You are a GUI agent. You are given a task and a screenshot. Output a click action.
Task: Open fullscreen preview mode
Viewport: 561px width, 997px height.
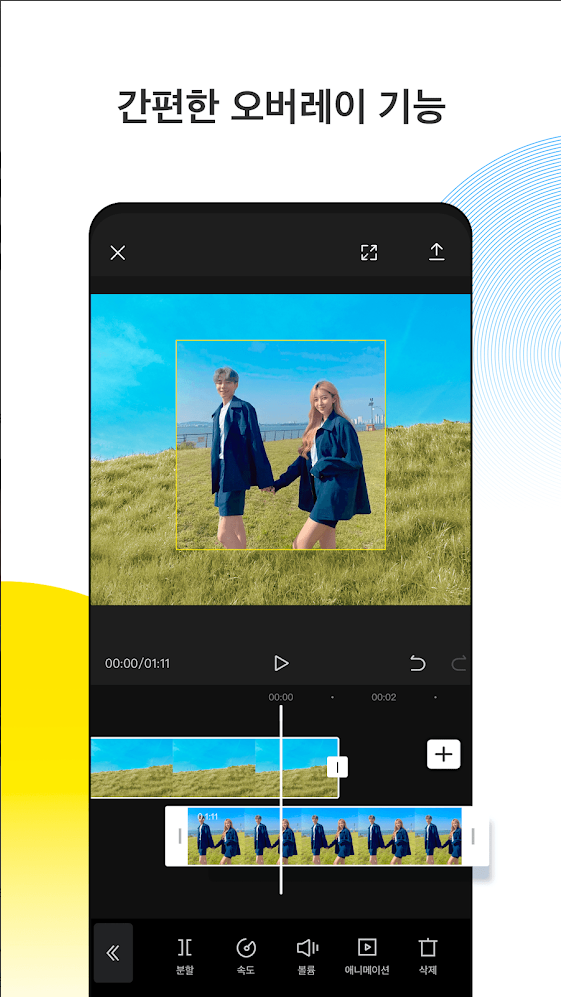click(369, 252)
